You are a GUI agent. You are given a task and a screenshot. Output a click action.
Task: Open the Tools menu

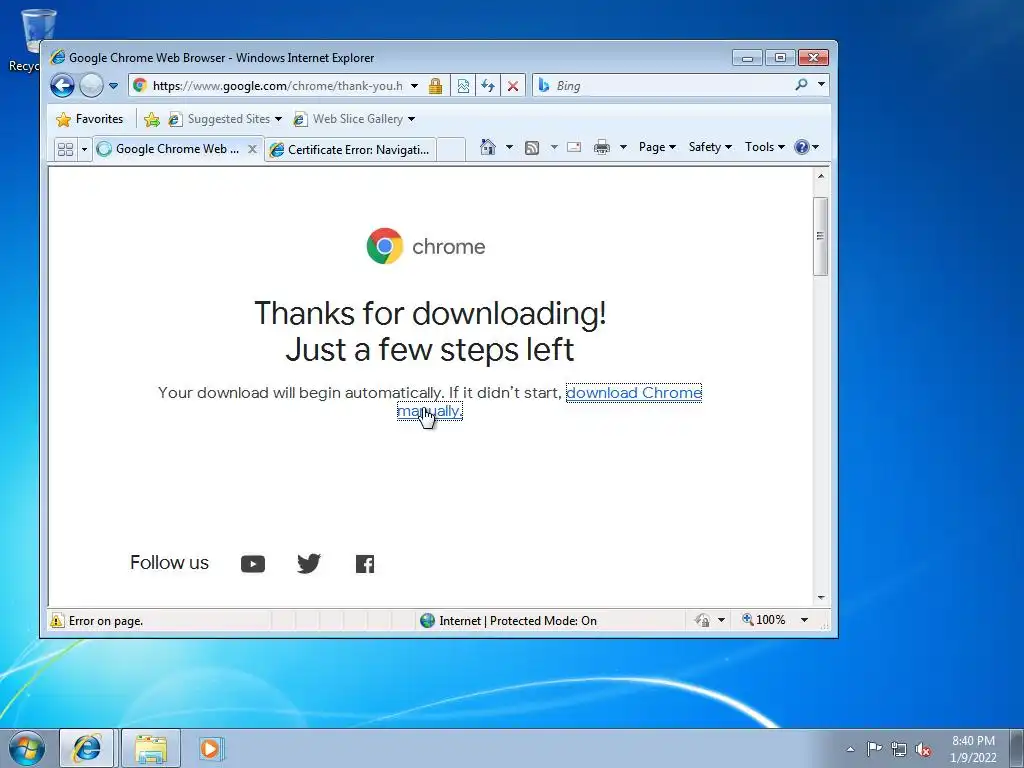(765, 147)
